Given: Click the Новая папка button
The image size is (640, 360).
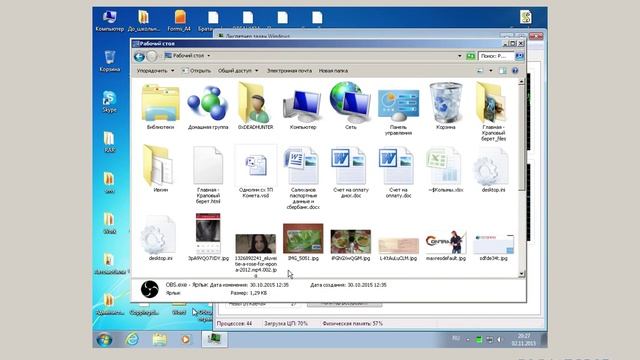Looking at the screenshot, I should [x=333, y=71].
